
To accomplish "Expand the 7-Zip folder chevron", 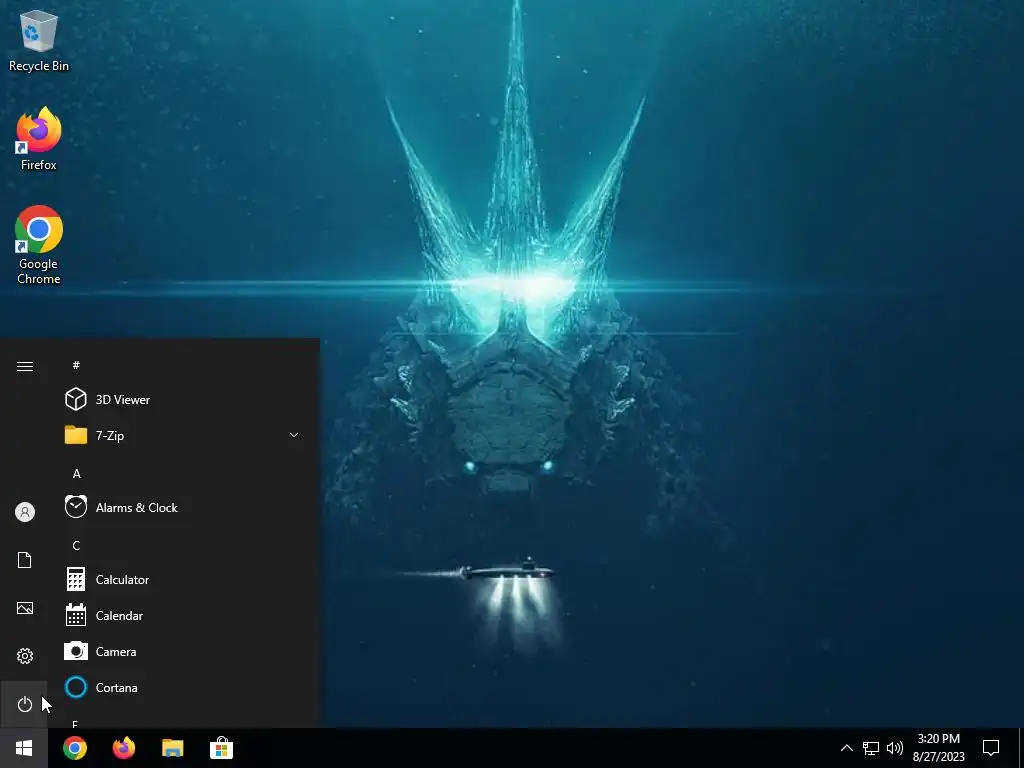I will (294, 435).
